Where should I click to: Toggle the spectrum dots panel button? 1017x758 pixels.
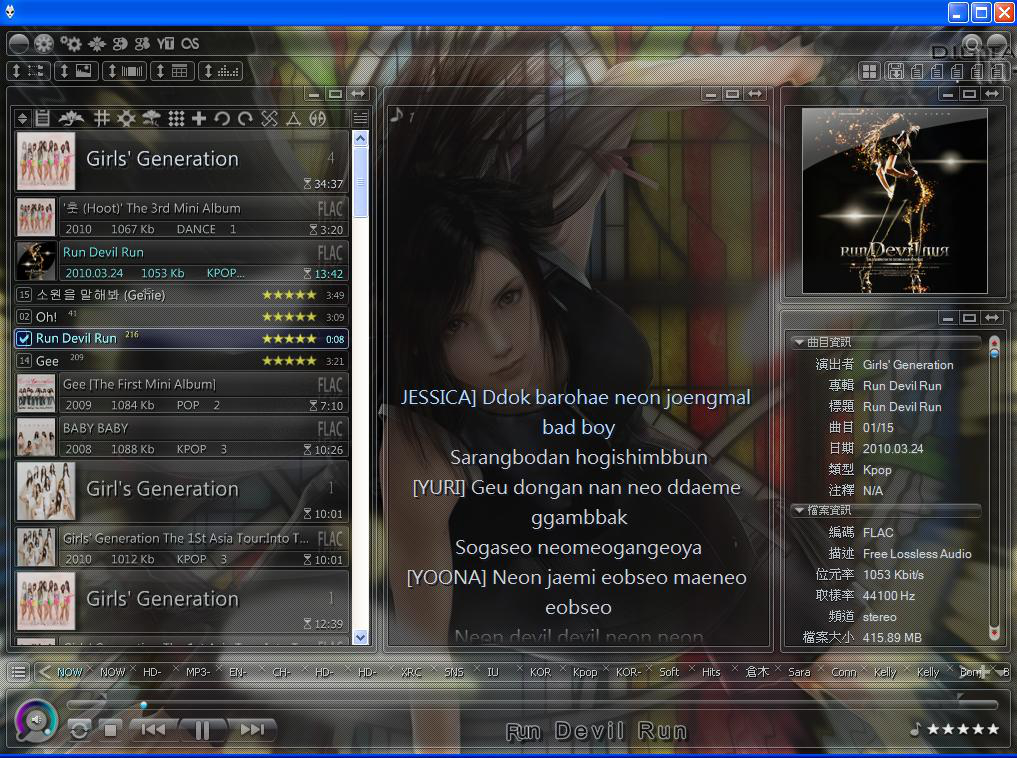[221, 71]
